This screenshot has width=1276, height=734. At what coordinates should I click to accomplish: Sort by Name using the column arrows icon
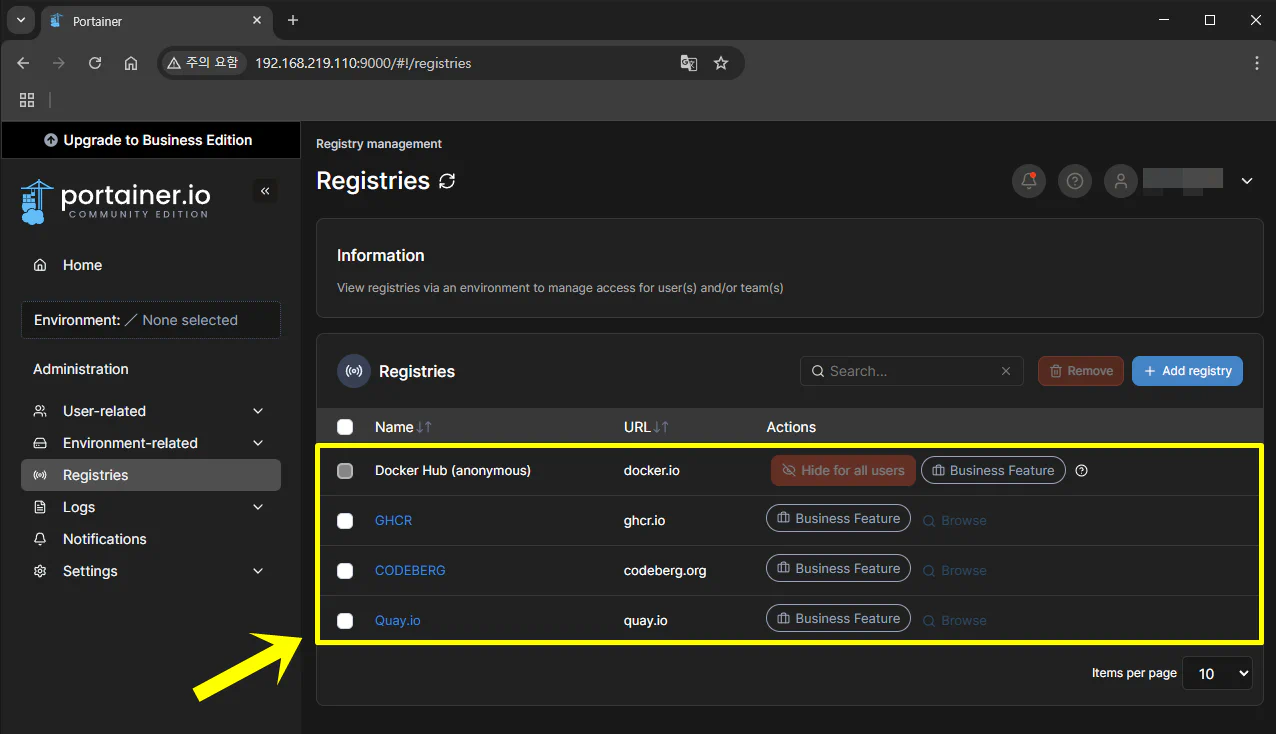[425, 427]
